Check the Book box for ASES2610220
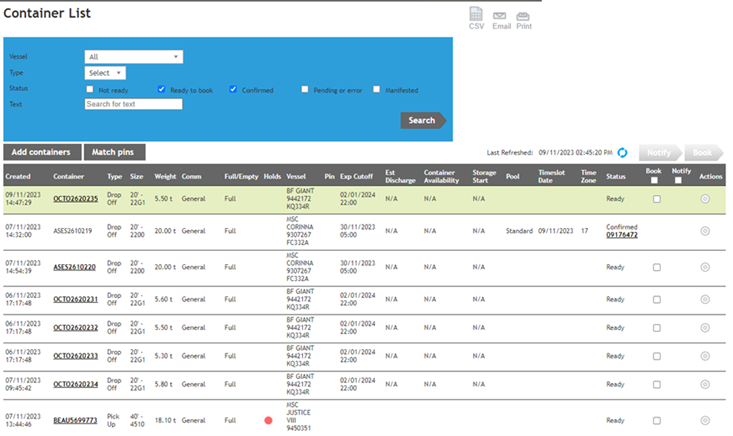 [x=657, y=267]
